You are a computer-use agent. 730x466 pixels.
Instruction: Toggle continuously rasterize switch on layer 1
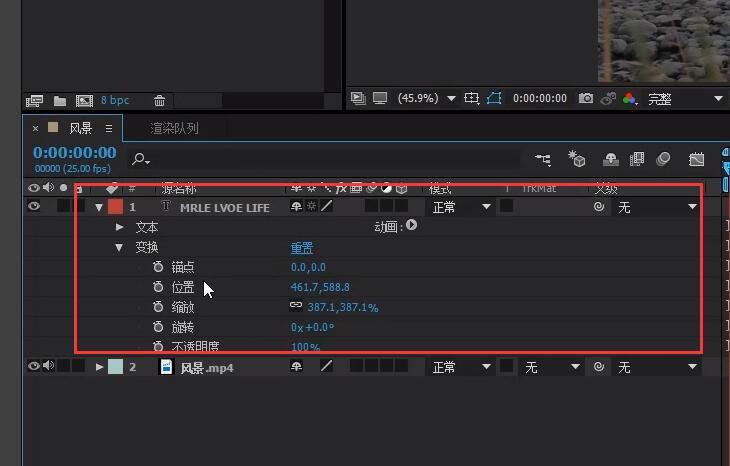(x=311, y=206)
